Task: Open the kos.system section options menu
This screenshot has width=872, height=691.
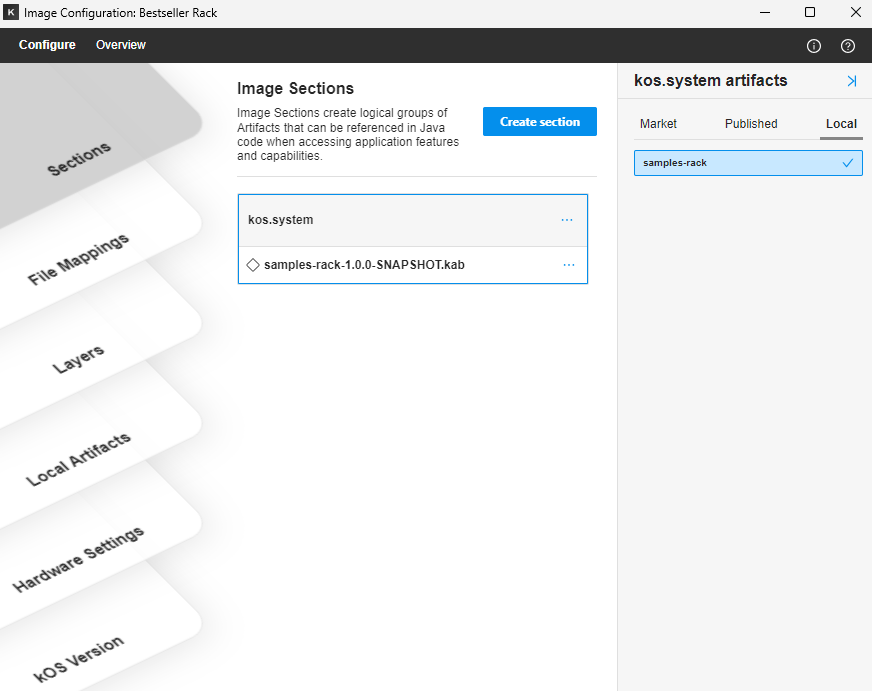Action: click(567, 220)
